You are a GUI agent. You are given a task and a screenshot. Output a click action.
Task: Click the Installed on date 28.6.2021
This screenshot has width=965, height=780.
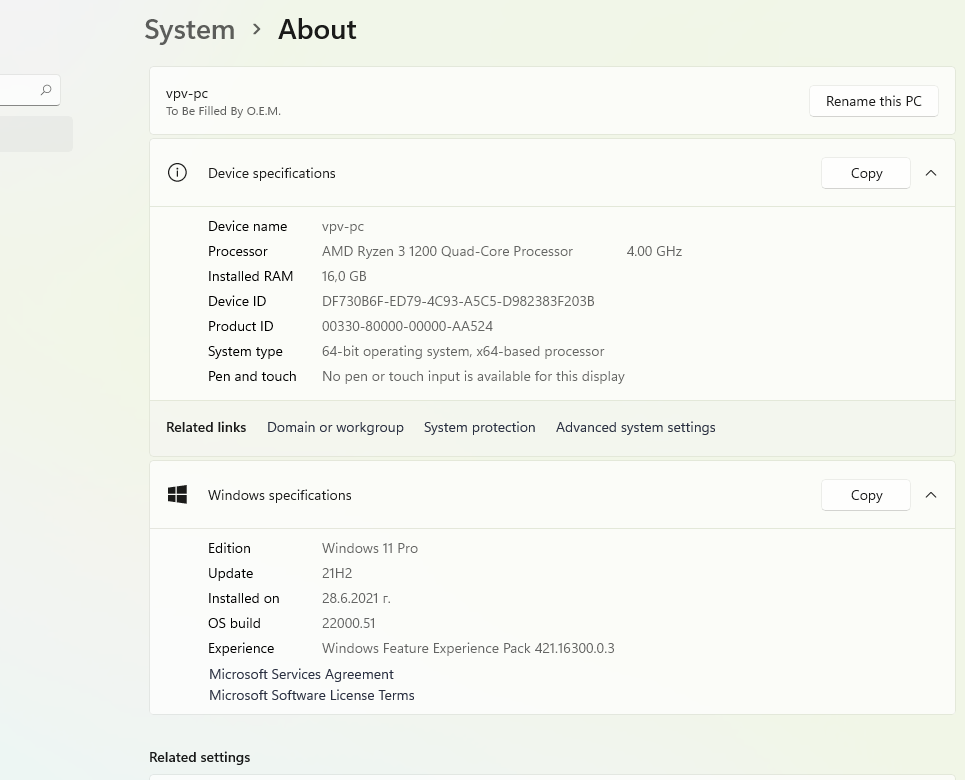pyautogui.click(x=356, y=598)
